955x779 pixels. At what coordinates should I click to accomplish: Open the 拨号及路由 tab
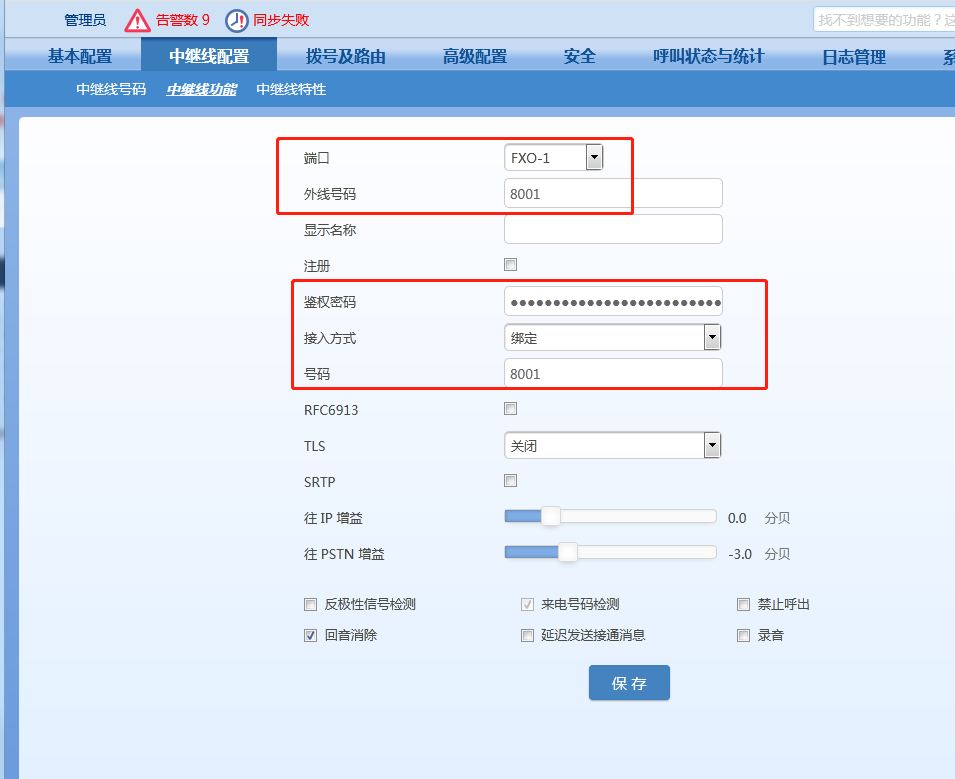point(345,56)
